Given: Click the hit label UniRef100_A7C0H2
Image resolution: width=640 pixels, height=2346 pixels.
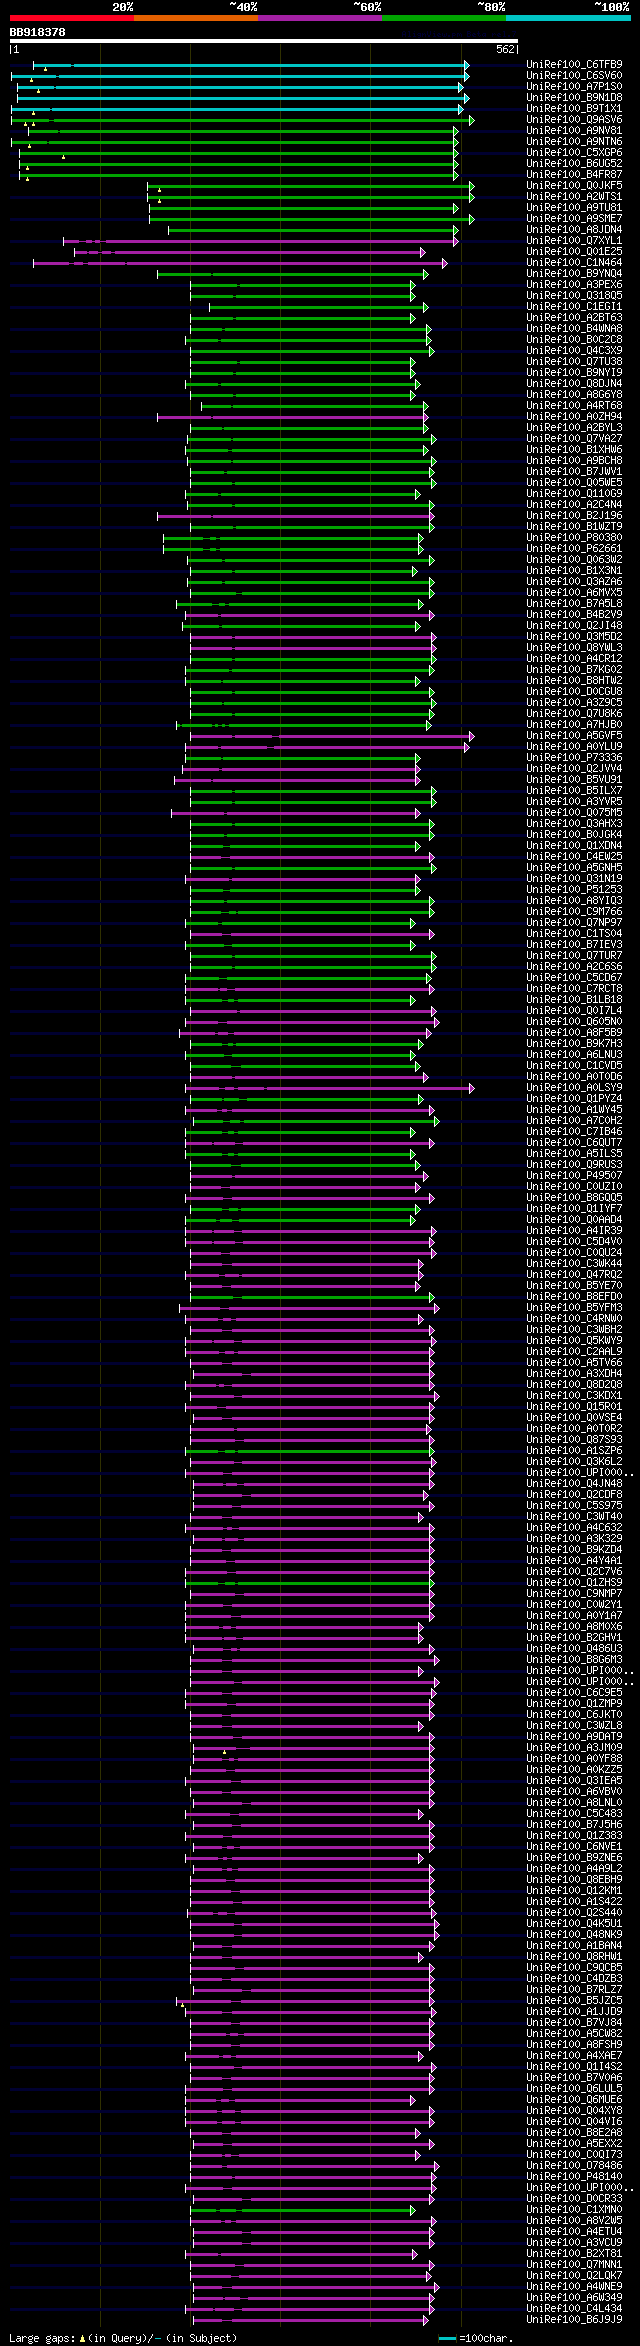Looking at the screenshot, I should coord(574,1121).
